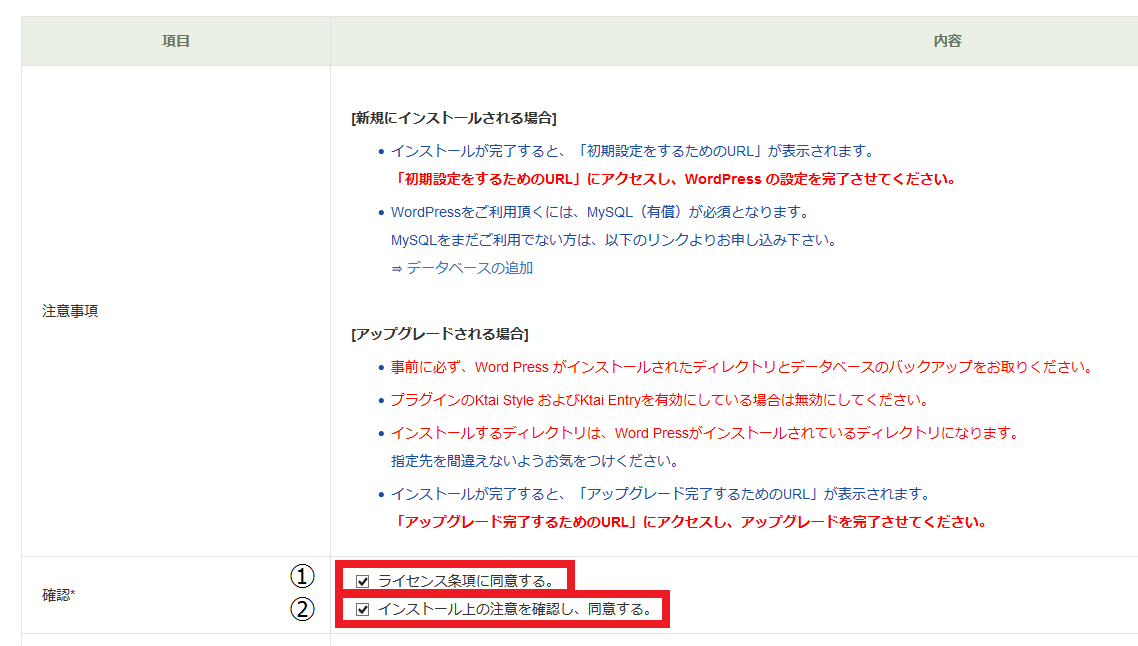Click the 項目 column header
The image size is (1138, 646).
tap(176, 41)
